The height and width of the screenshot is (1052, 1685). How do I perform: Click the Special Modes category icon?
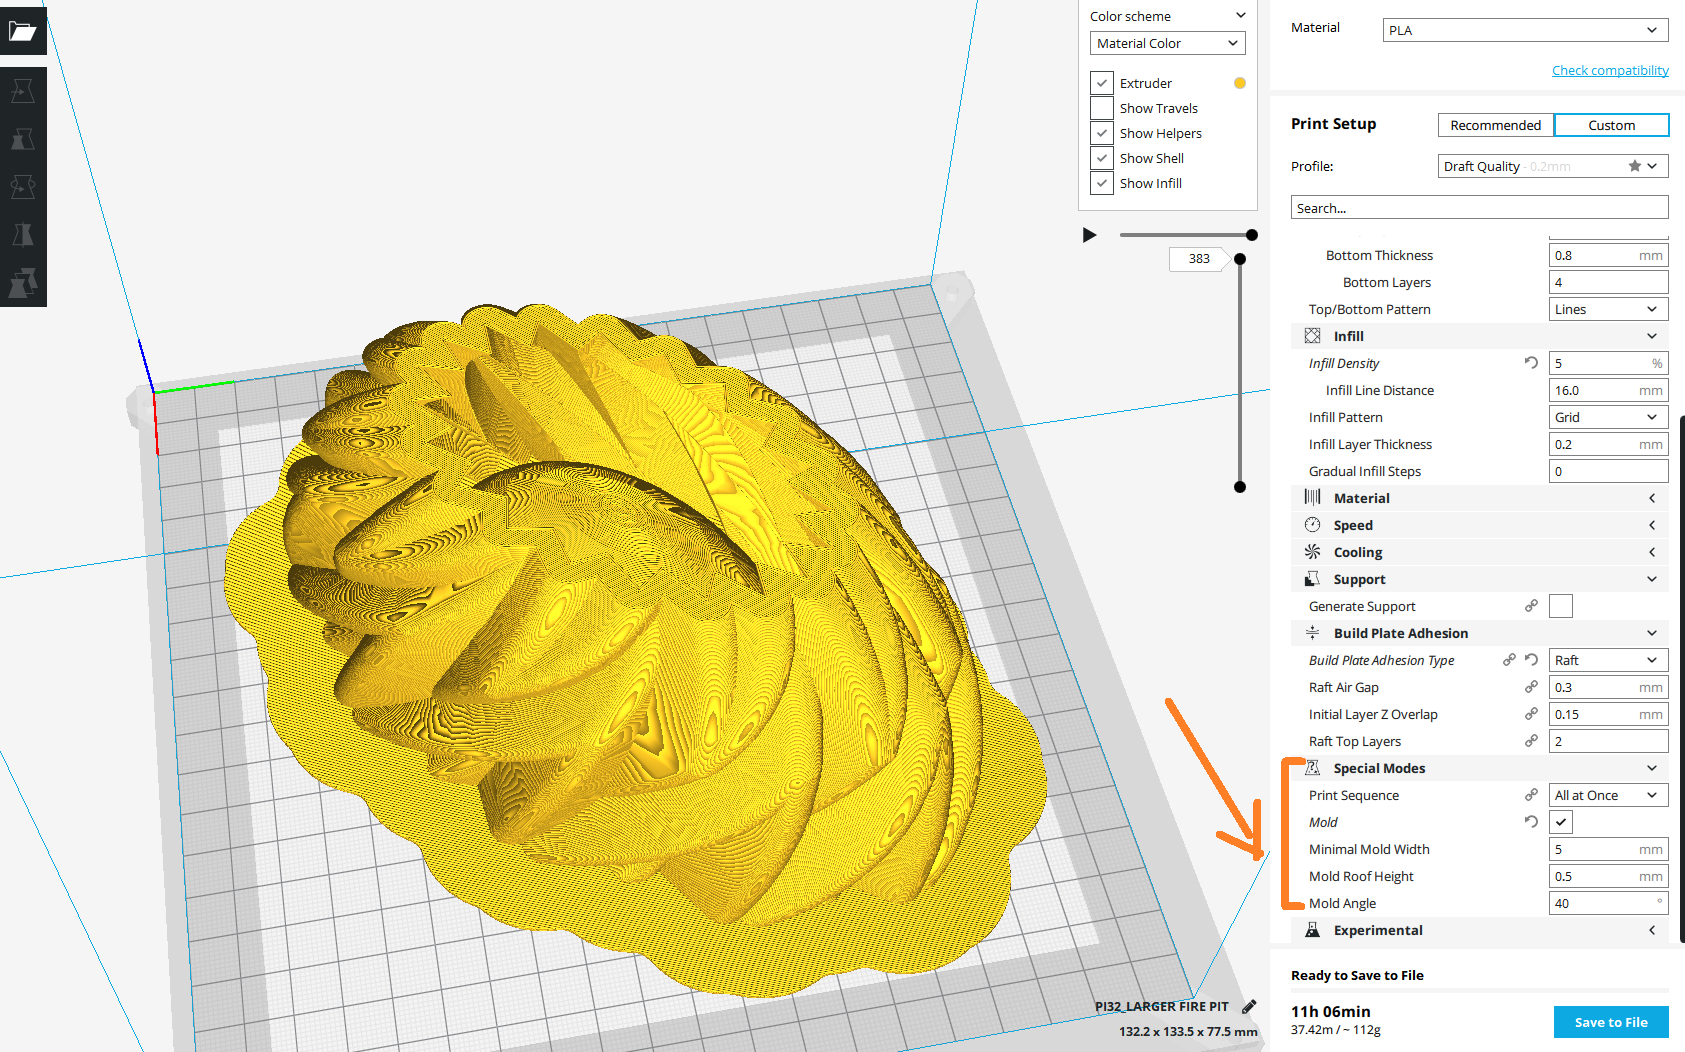click(x=1312, y=768)
